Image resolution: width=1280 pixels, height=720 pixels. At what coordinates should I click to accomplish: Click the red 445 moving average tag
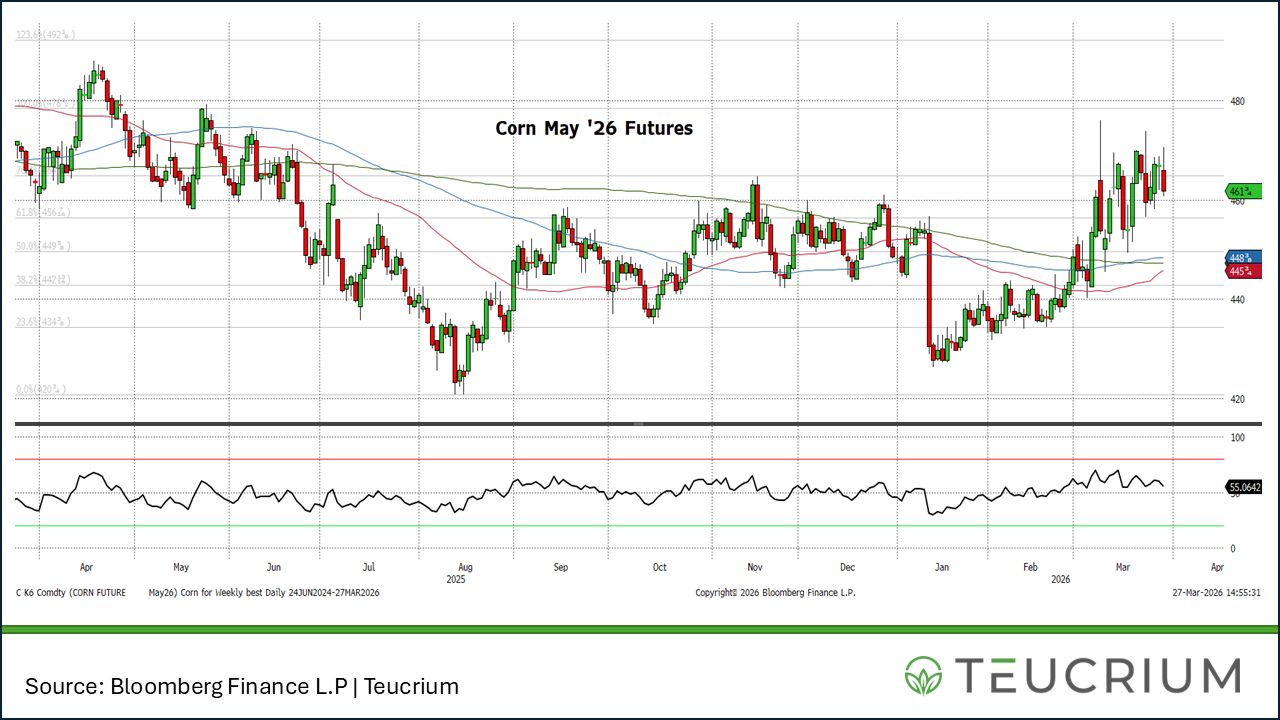tap(1241, 271)
